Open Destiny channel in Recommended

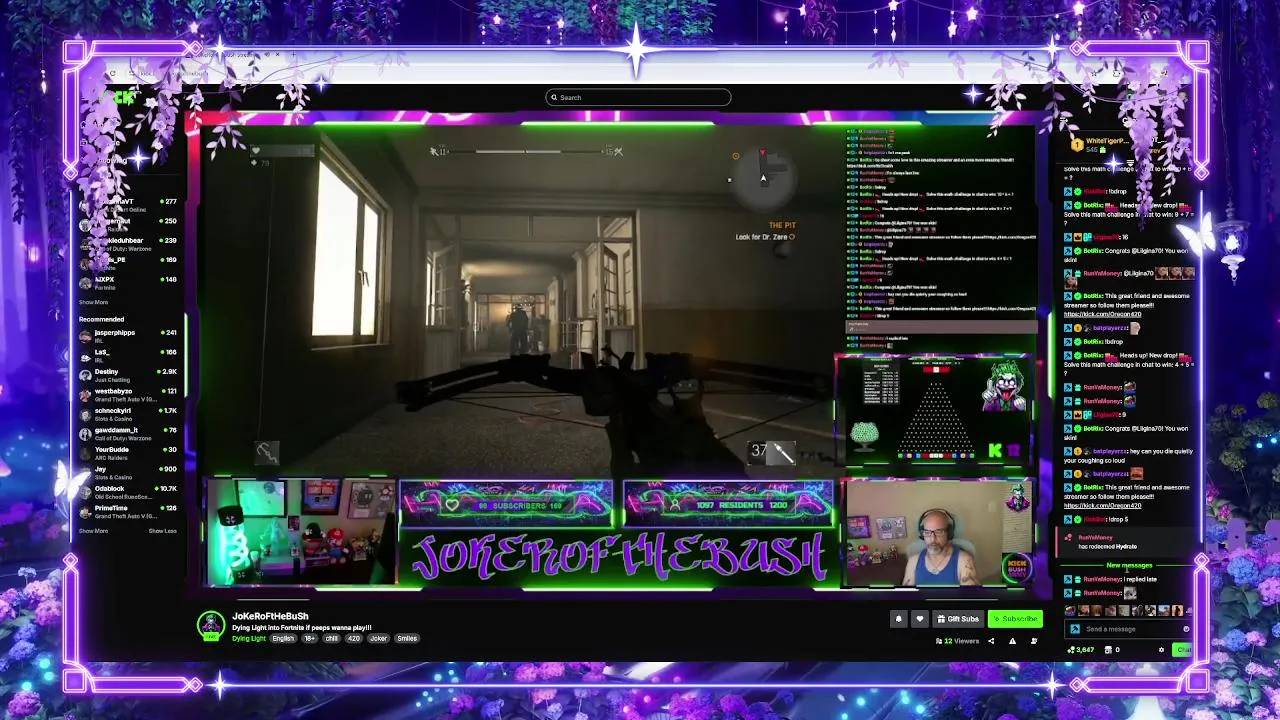(x=128, y=375)
